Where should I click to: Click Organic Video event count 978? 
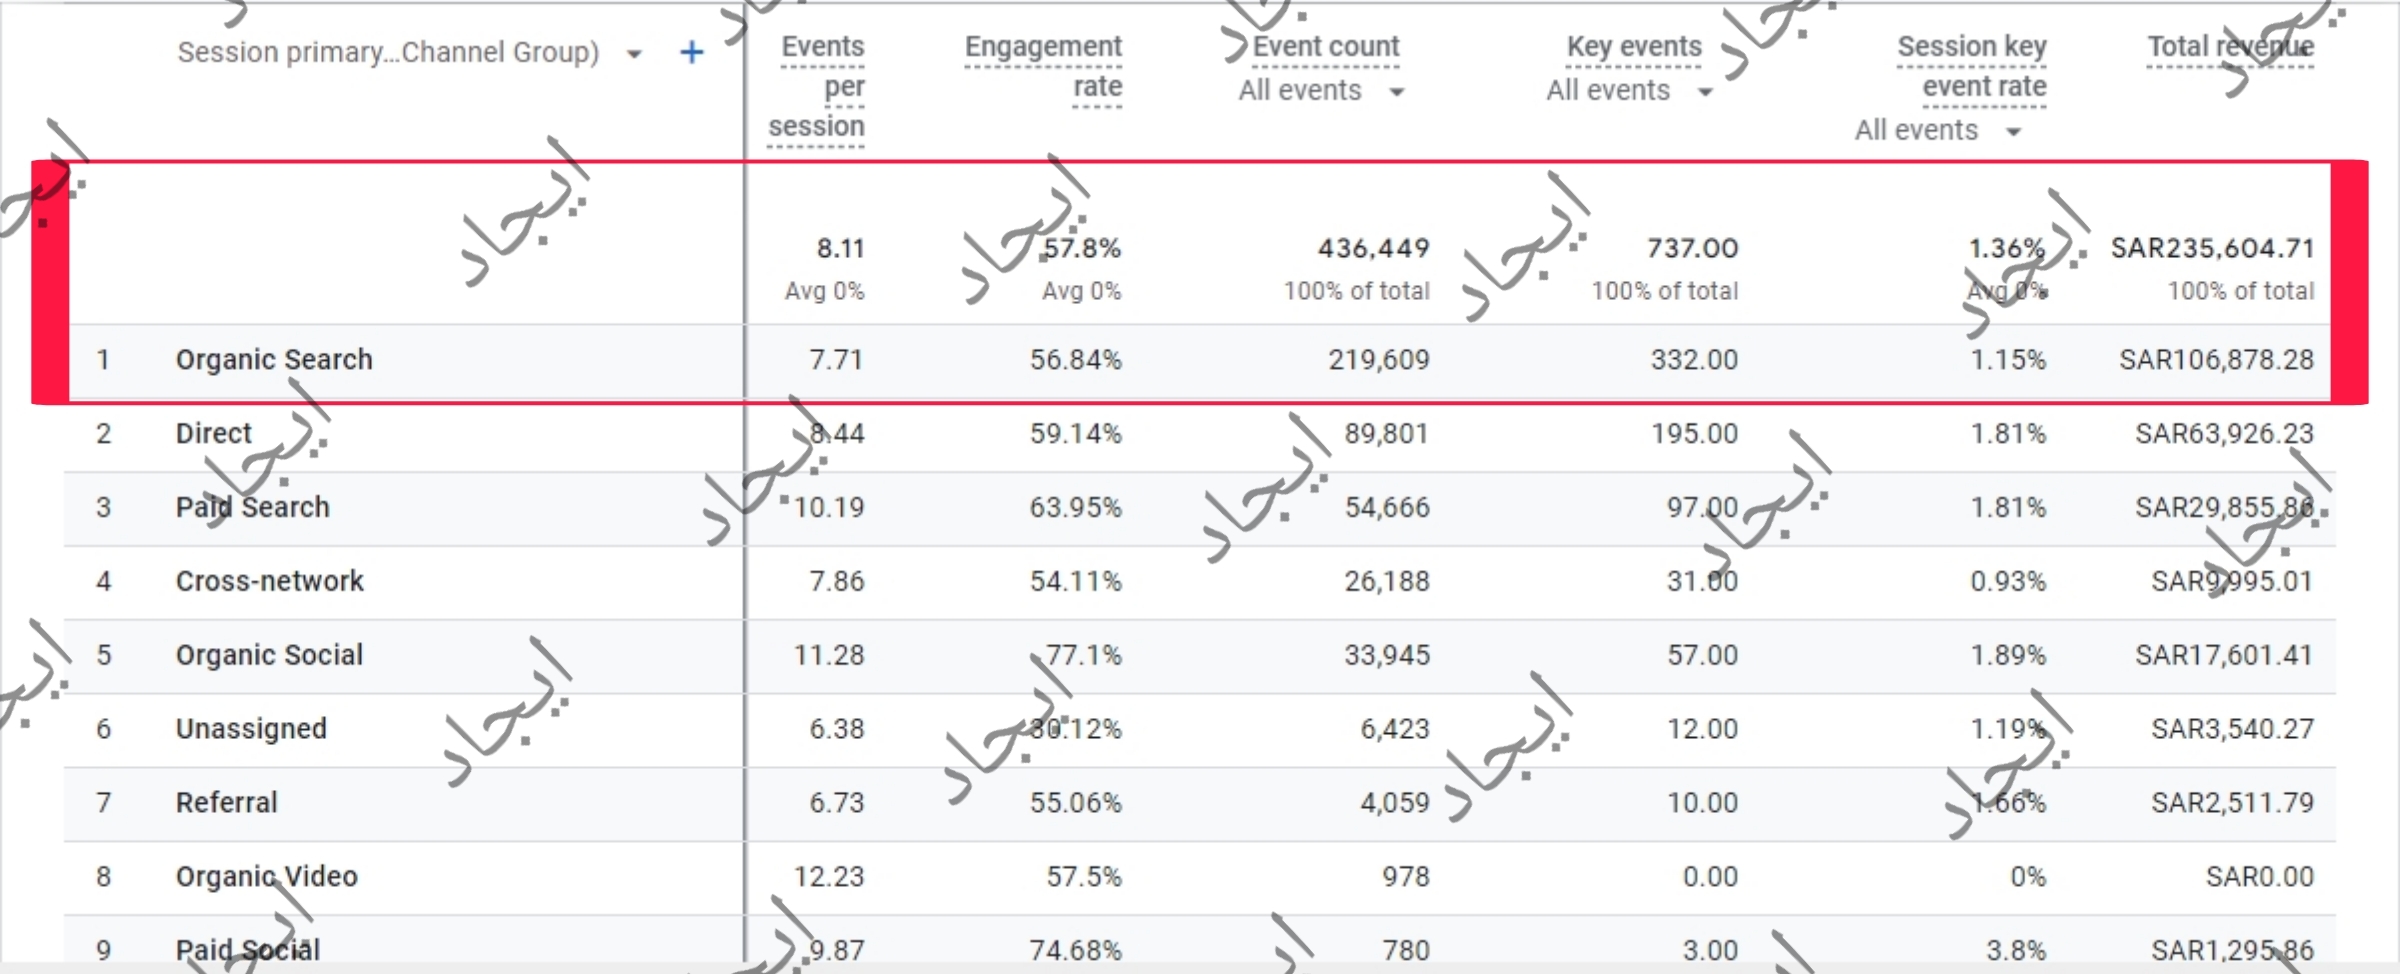tap(1406, 877)
